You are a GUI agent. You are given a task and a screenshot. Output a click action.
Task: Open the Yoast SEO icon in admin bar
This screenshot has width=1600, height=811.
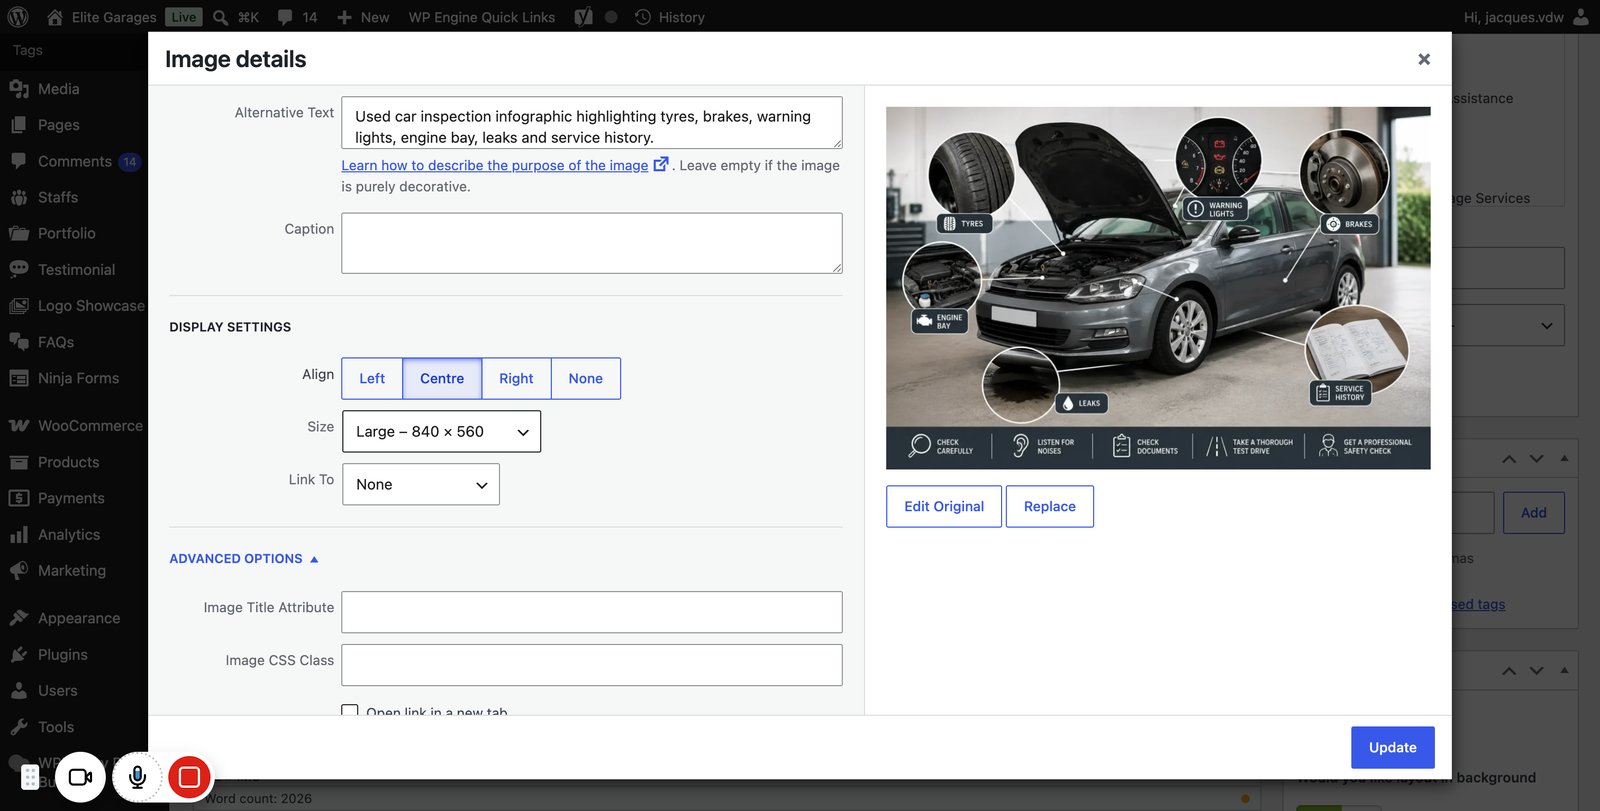(584, 17)
